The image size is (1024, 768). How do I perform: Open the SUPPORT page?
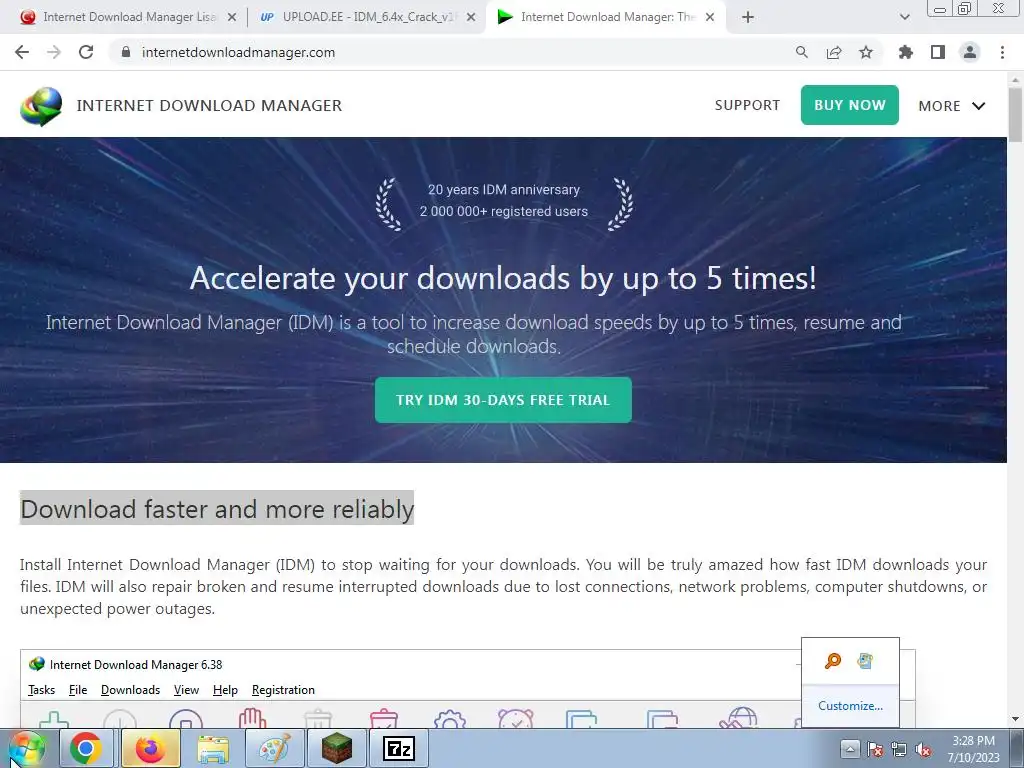click(x=747, y=105)
